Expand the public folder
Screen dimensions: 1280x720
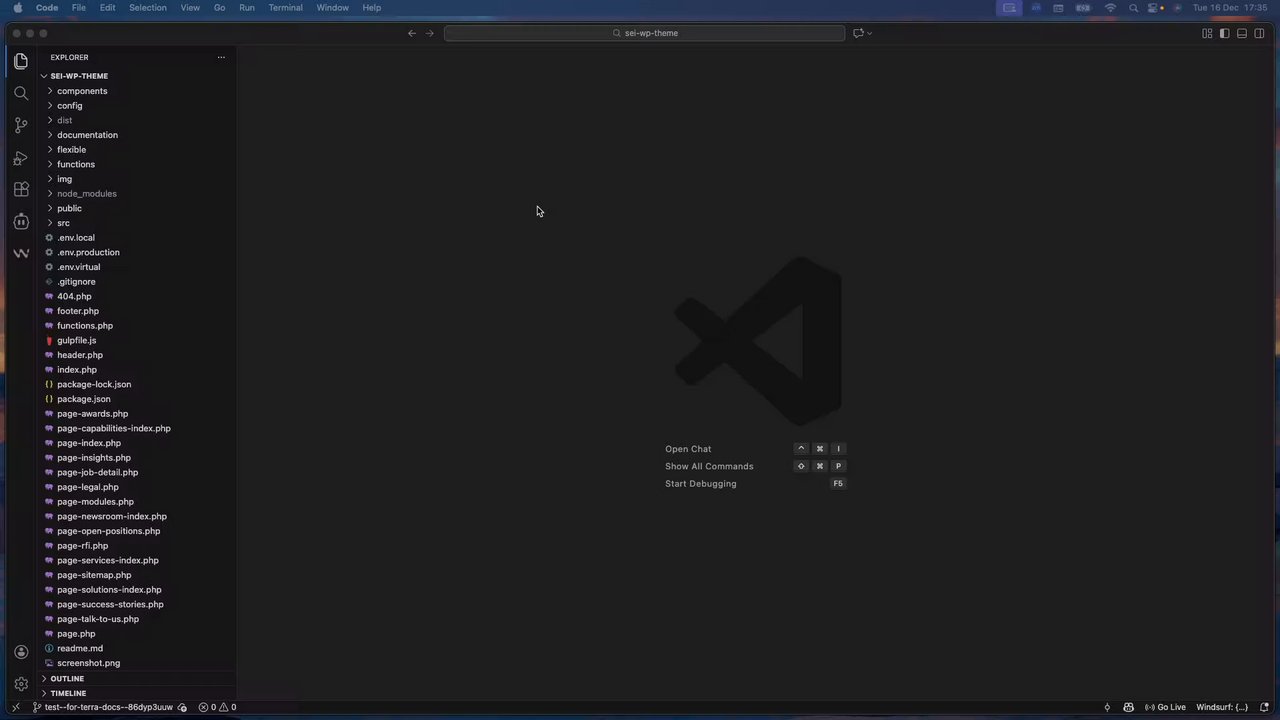[138, 208]
